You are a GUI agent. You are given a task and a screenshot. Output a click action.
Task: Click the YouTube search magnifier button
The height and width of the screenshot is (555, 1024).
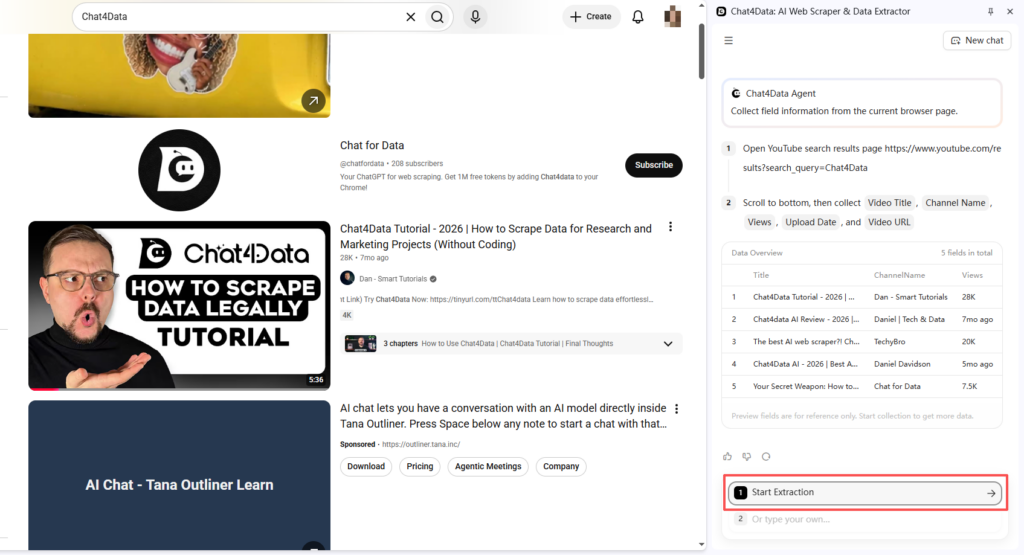click(x=438, y=17)
